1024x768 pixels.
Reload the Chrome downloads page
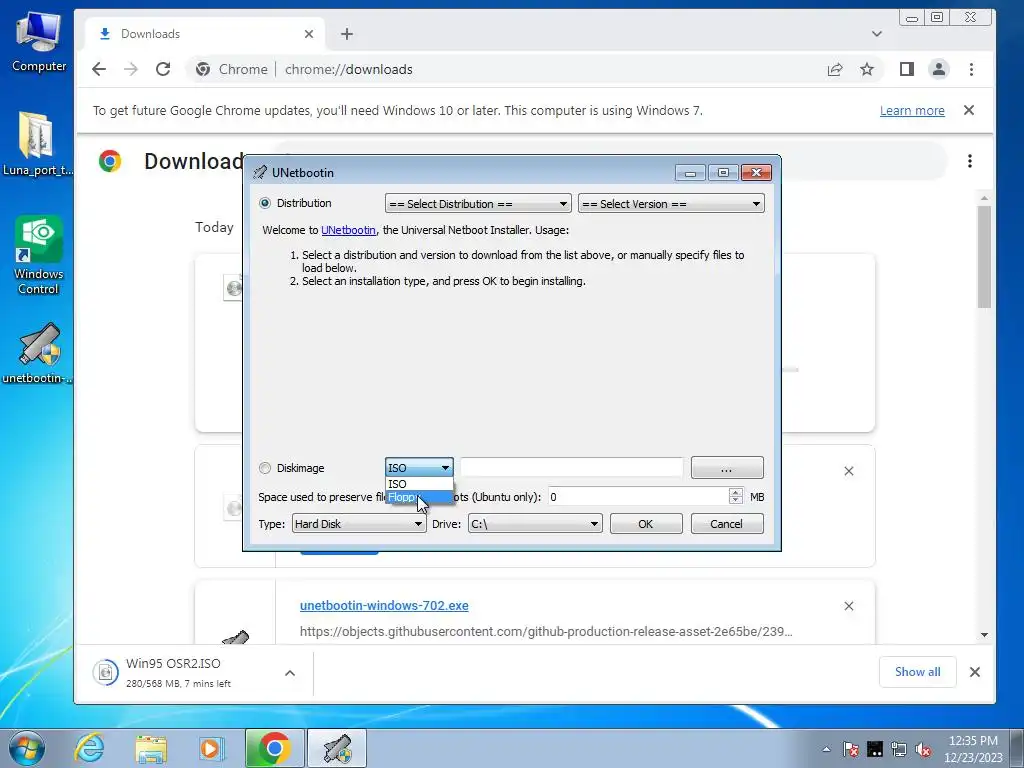pyautogui.click(x=163, y=69)
